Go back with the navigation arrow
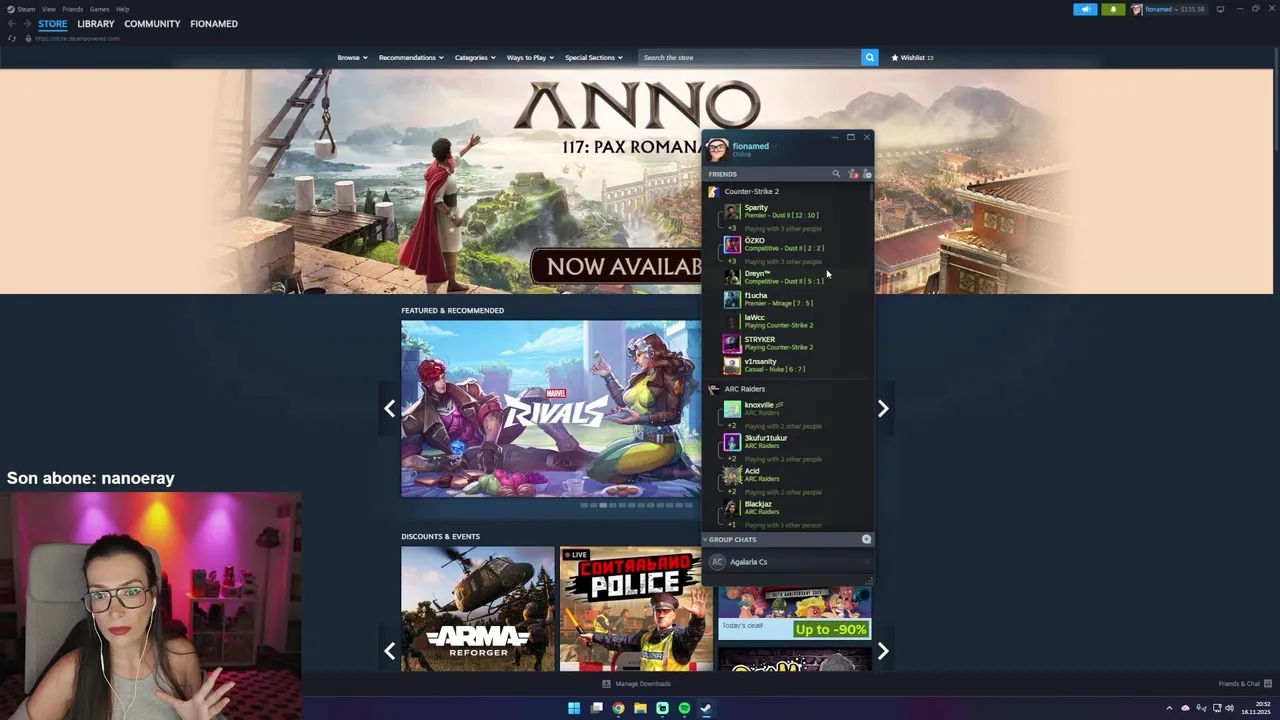The image size is (1280, 720). coord(11,23)
